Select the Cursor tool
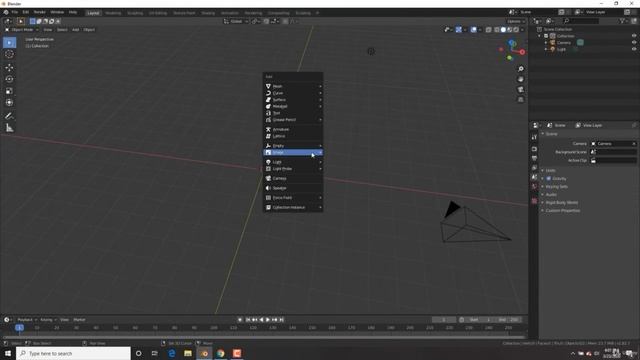640x360 pixels. 9,54
